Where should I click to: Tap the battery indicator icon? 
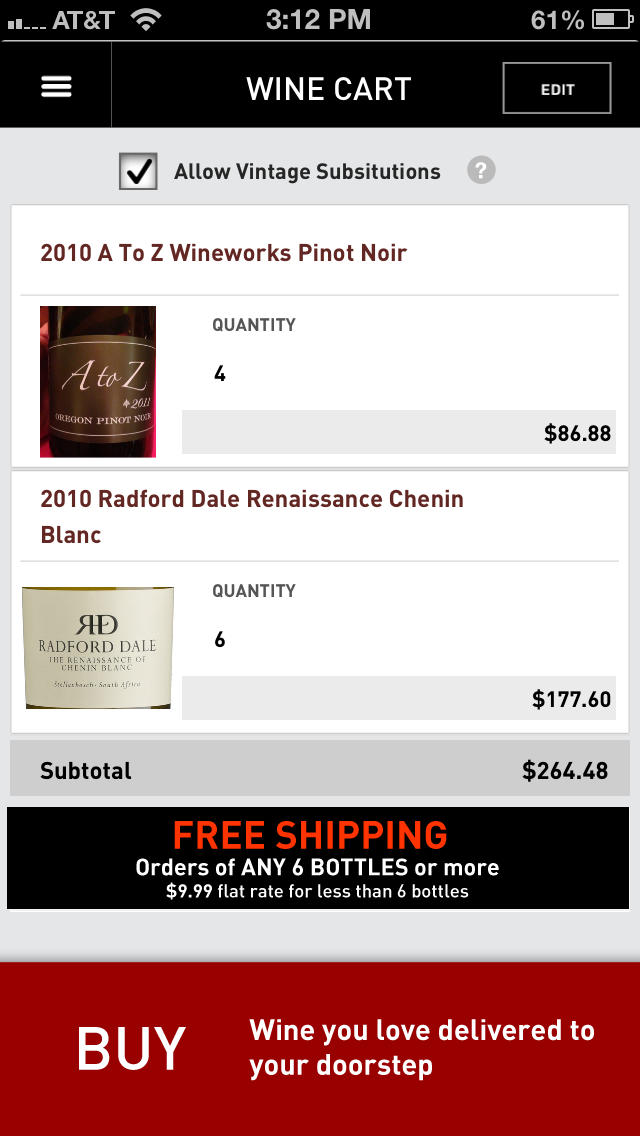[x=610, y=19]
